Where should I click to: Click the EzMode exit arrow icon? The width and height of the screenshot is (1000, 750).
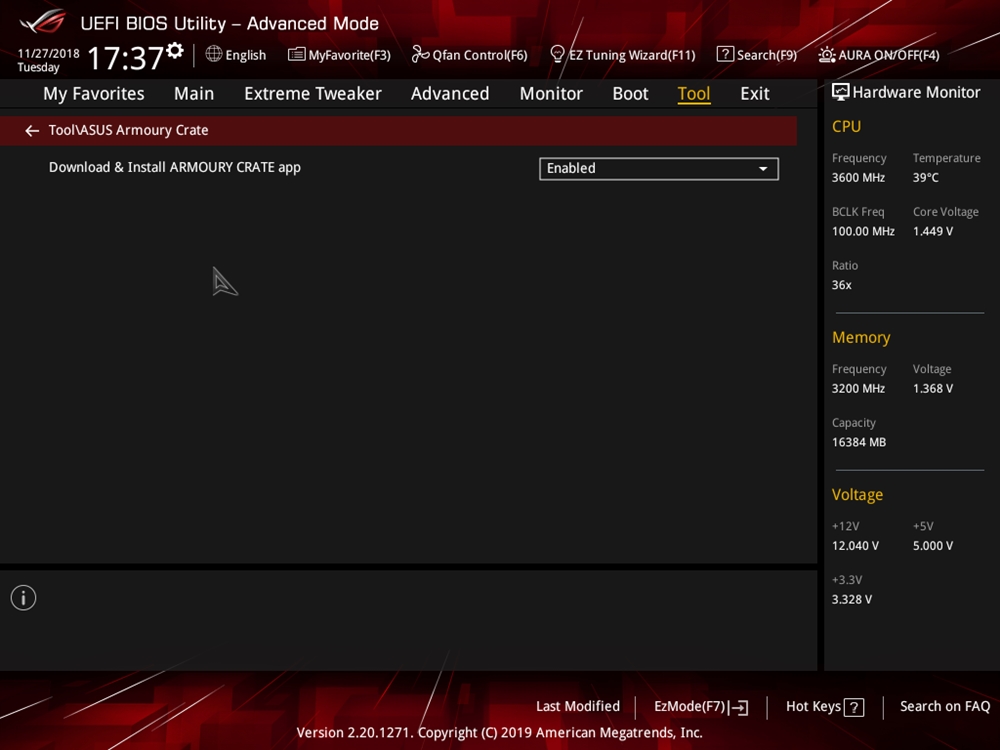coord(739,707)
